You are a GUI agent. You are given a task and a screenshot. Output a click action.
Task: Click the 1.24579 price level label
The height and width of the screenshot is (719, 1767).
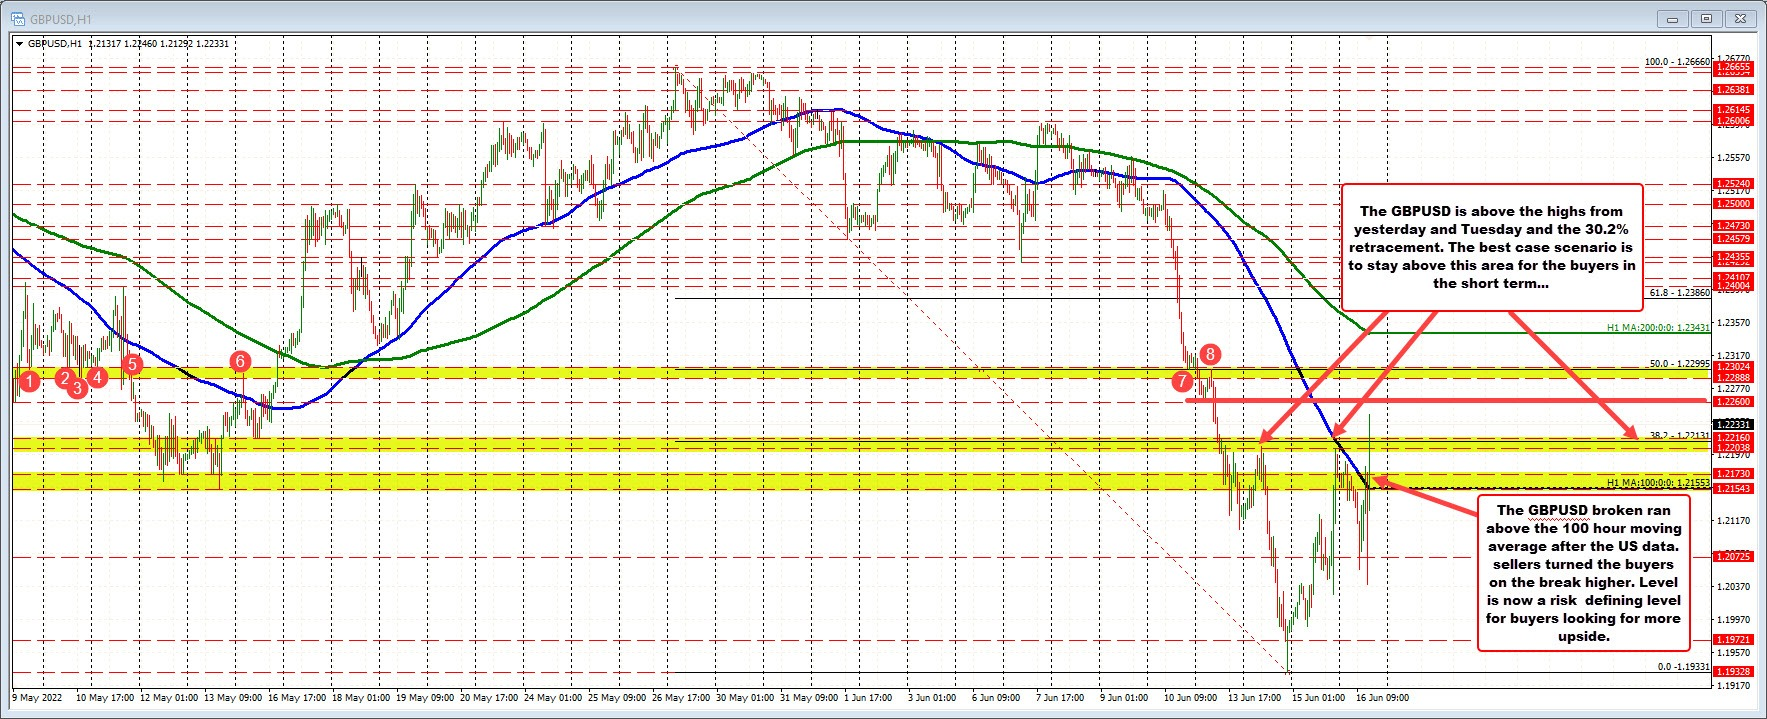click(1733, 239)
